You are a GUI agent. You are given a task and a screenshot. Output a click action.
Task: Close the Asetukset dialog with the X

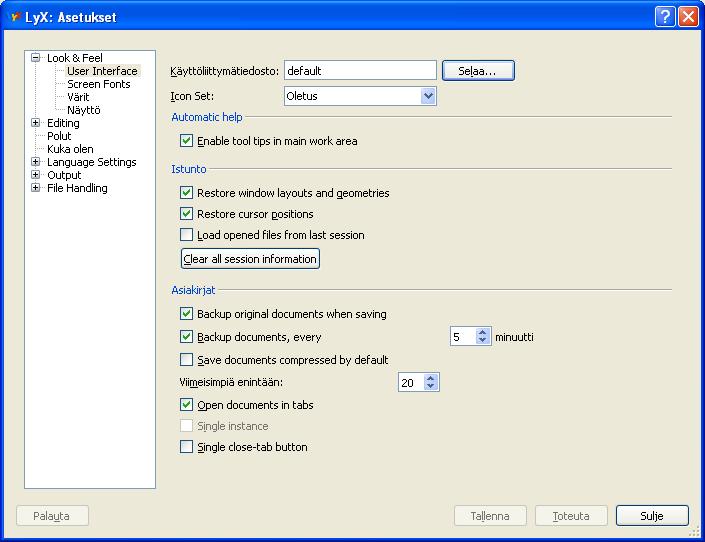688,17
